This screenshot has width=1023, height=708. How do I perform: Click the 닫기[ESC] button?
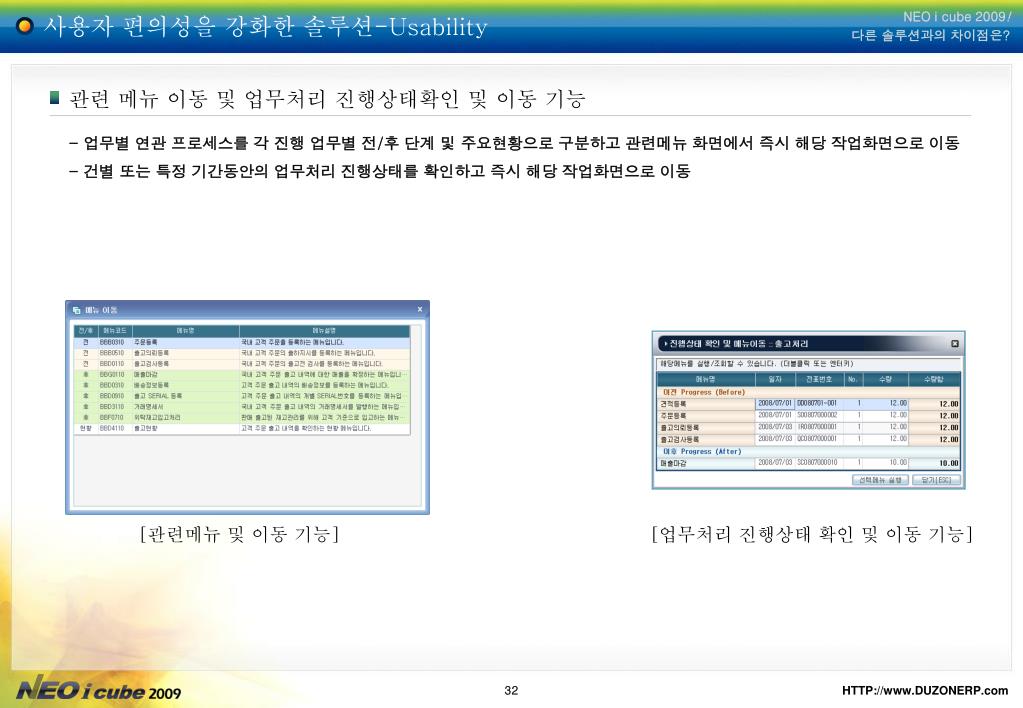(936, 480)
